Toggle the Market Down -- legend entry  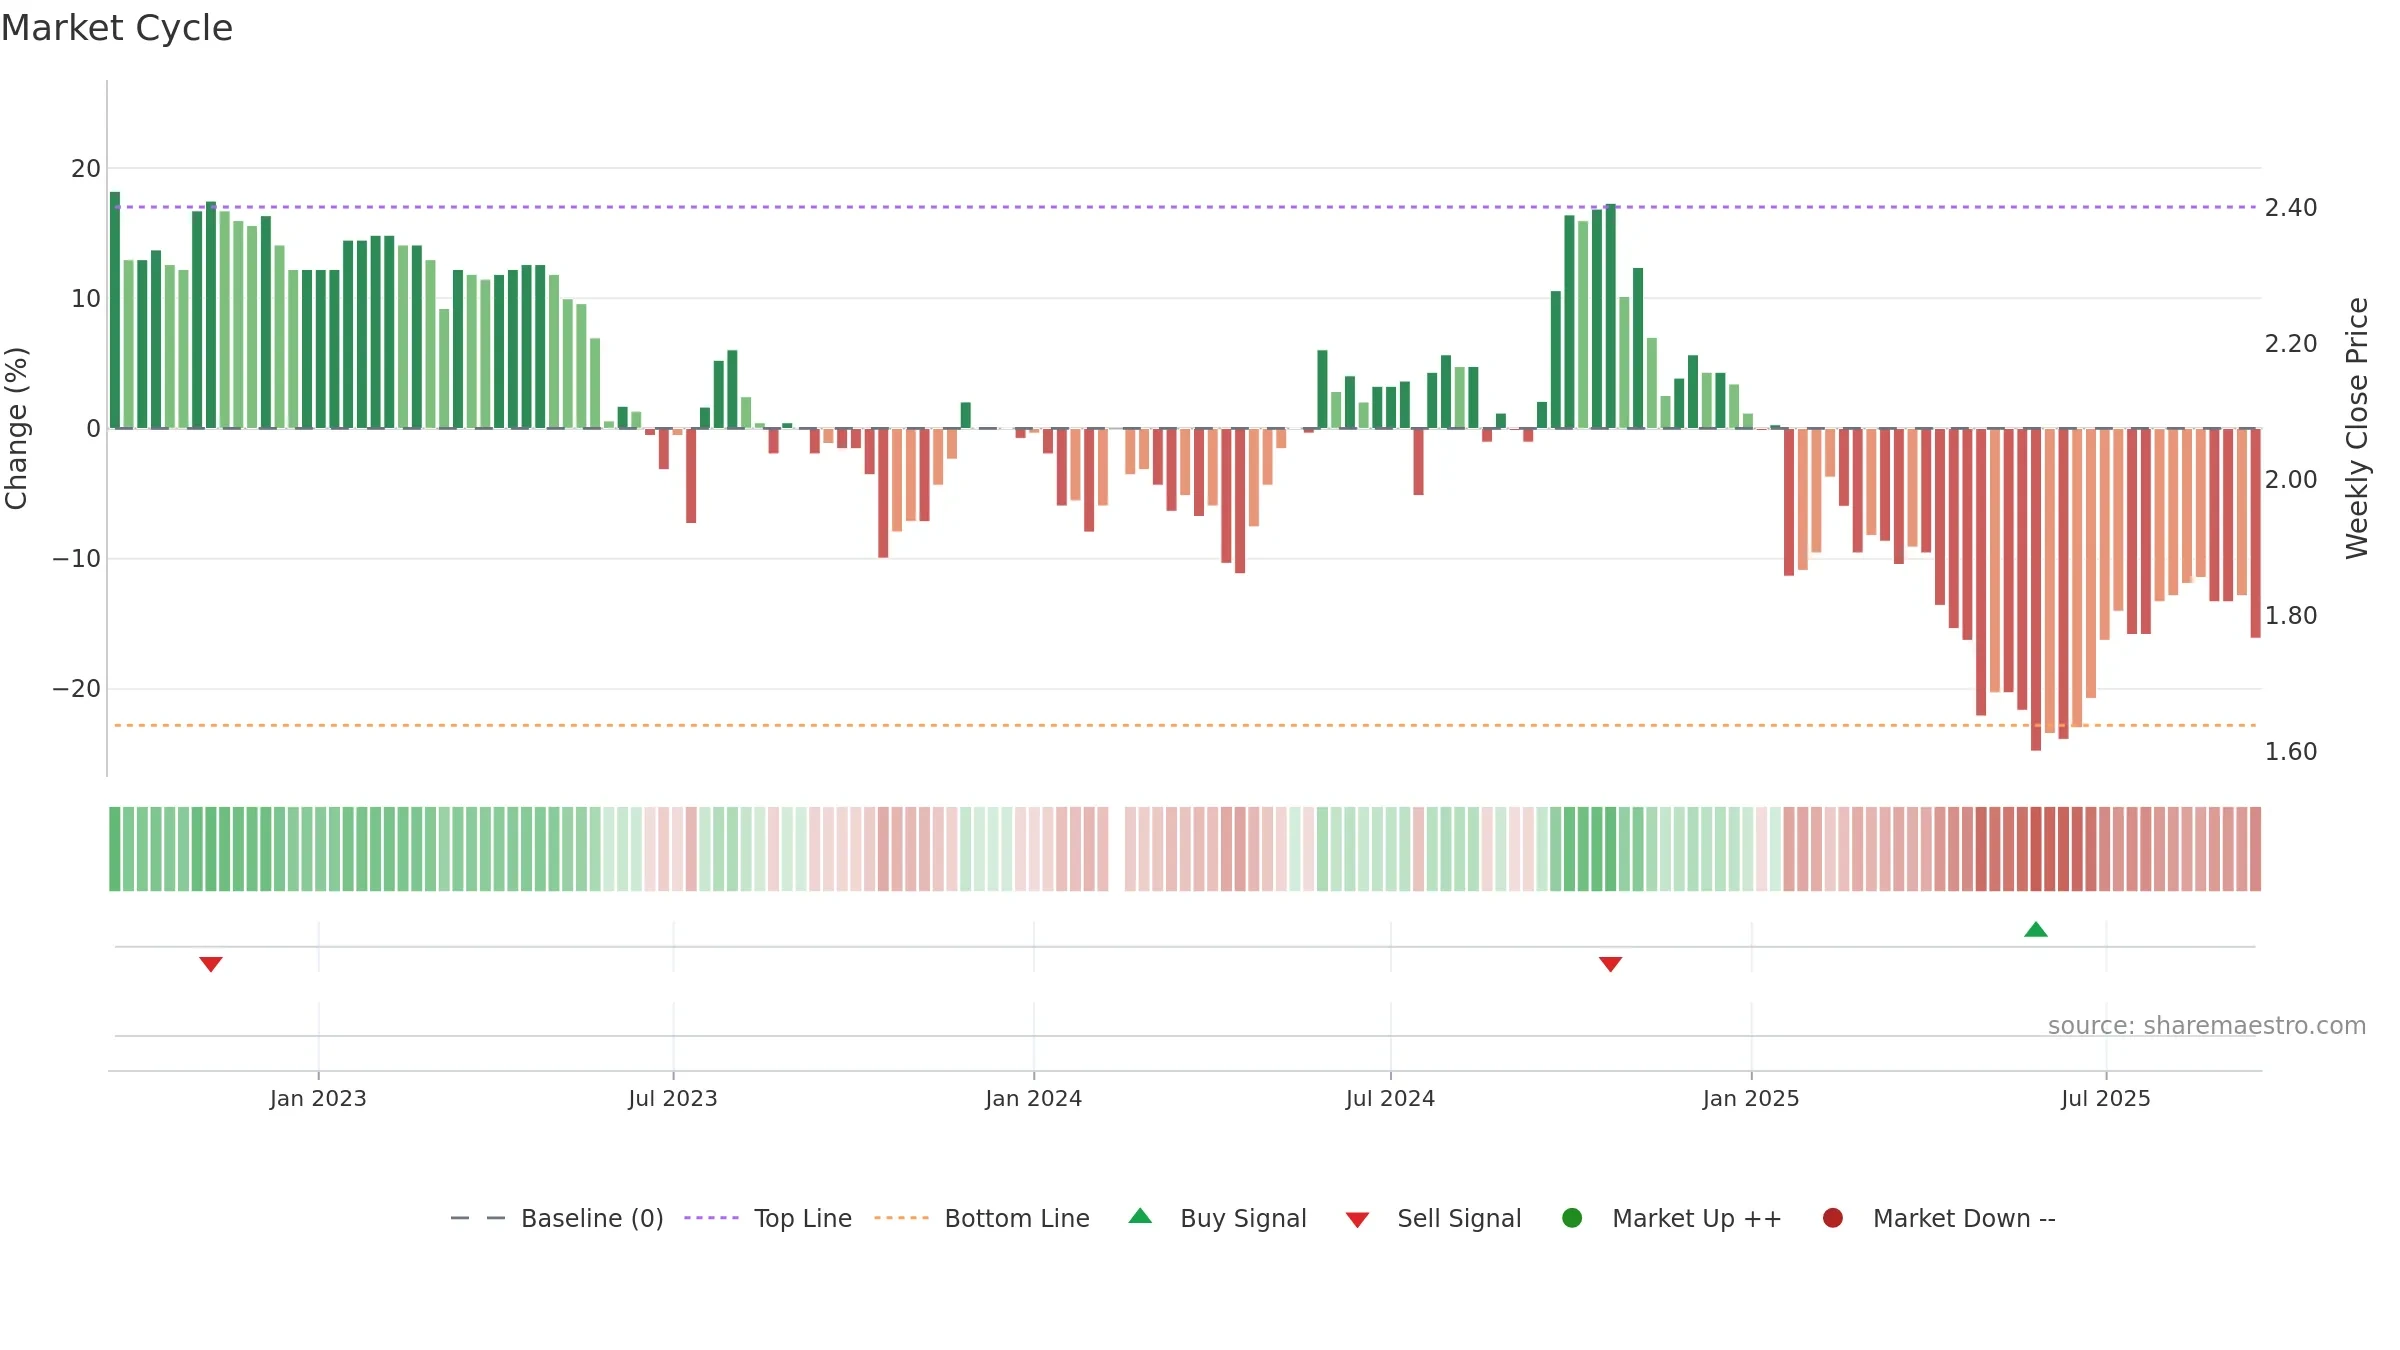click(1939, 1218)
